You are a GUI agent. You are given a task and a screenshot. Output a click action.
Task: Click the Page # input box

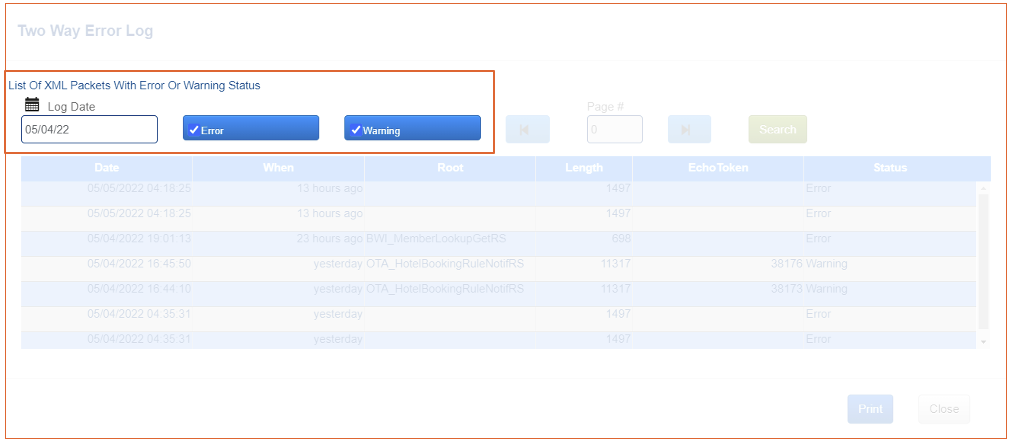pos(614,130)
